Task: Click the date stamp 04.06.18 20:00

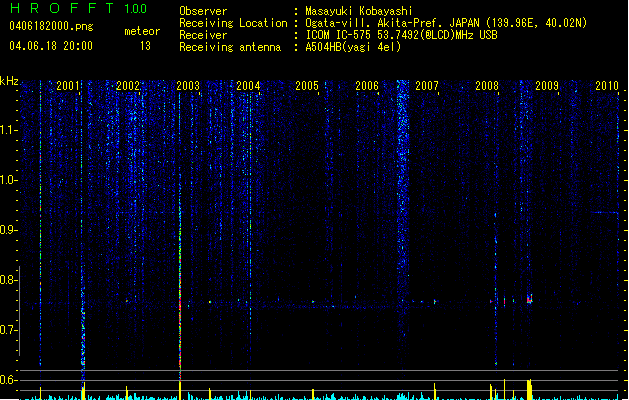Action: click(x=51, y=46)
